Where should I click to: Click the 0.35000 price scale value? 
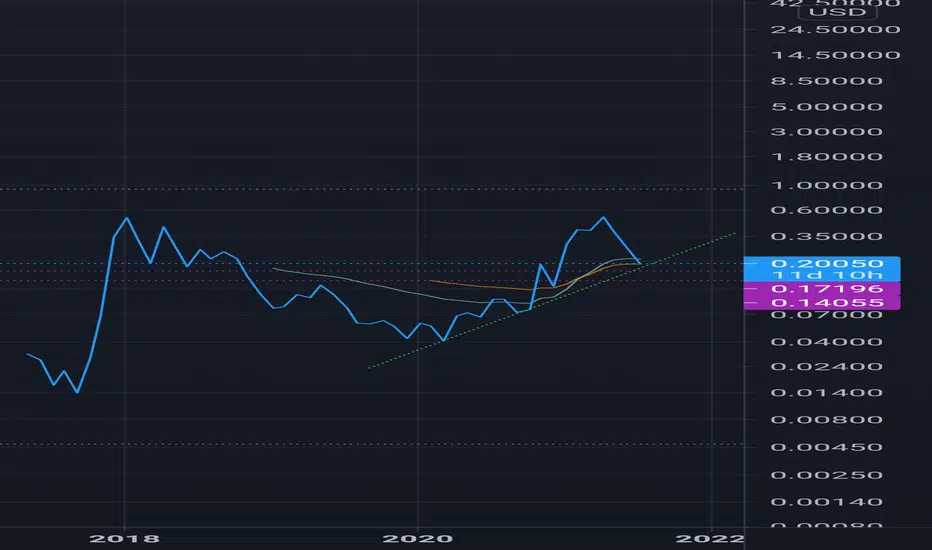[x=826, y=237]
